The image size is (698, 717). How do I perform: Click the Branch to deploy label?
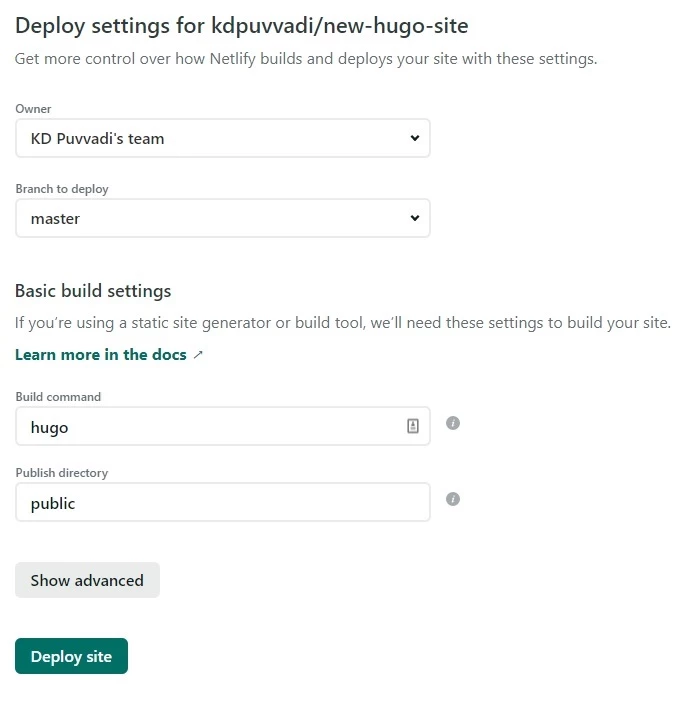point(62,189)
